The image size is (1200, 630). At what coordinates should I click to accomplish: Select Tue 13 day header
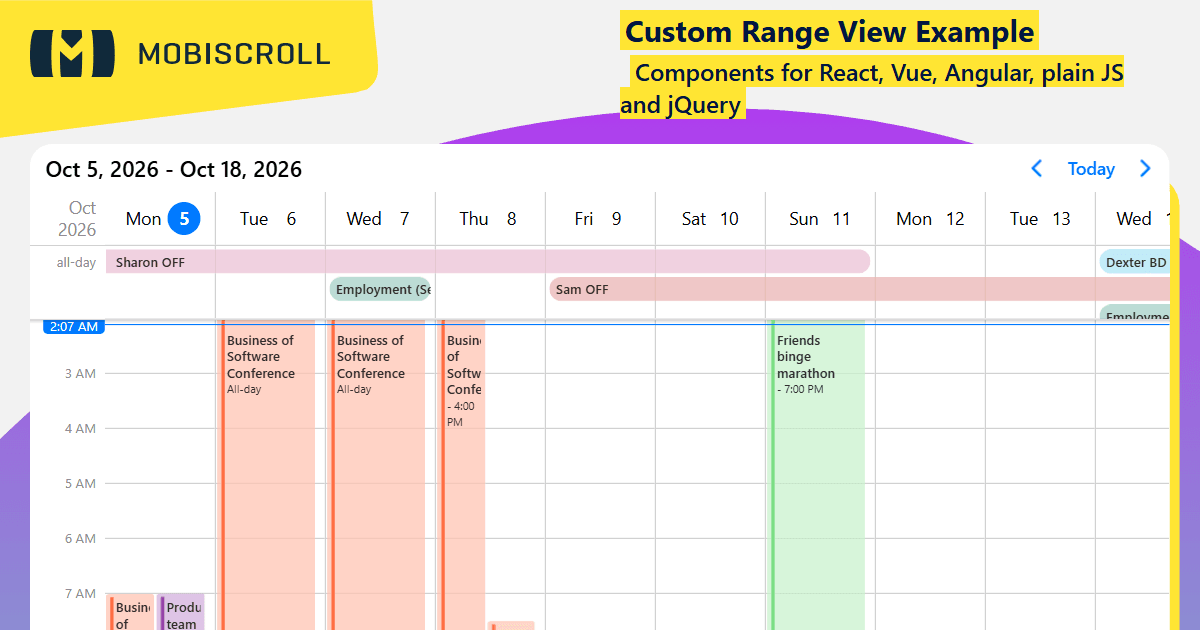click(x=1040, y=219)
